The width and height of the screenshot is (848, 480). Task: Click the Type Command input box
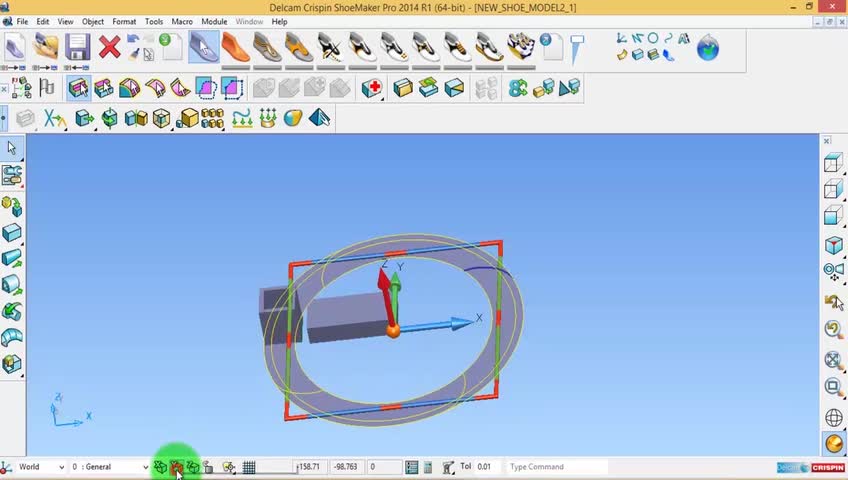[x=557, y=467]
